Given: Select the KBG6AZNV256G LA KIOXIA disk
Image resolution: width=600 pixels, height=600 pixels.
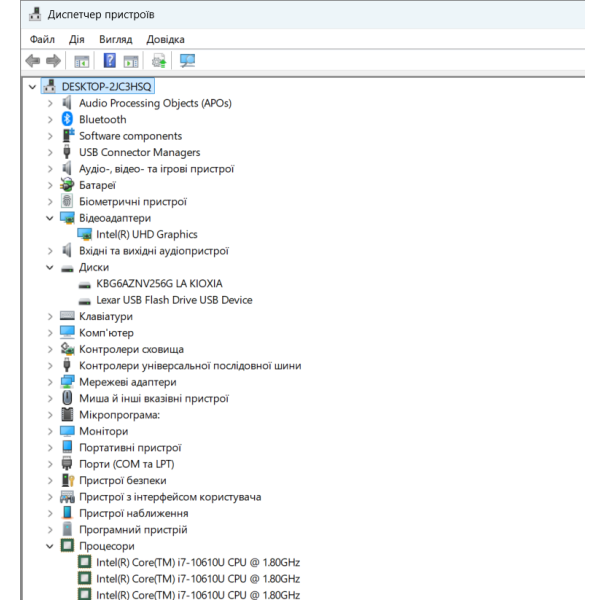Looking at the screenshot, I should click(159, 284).
